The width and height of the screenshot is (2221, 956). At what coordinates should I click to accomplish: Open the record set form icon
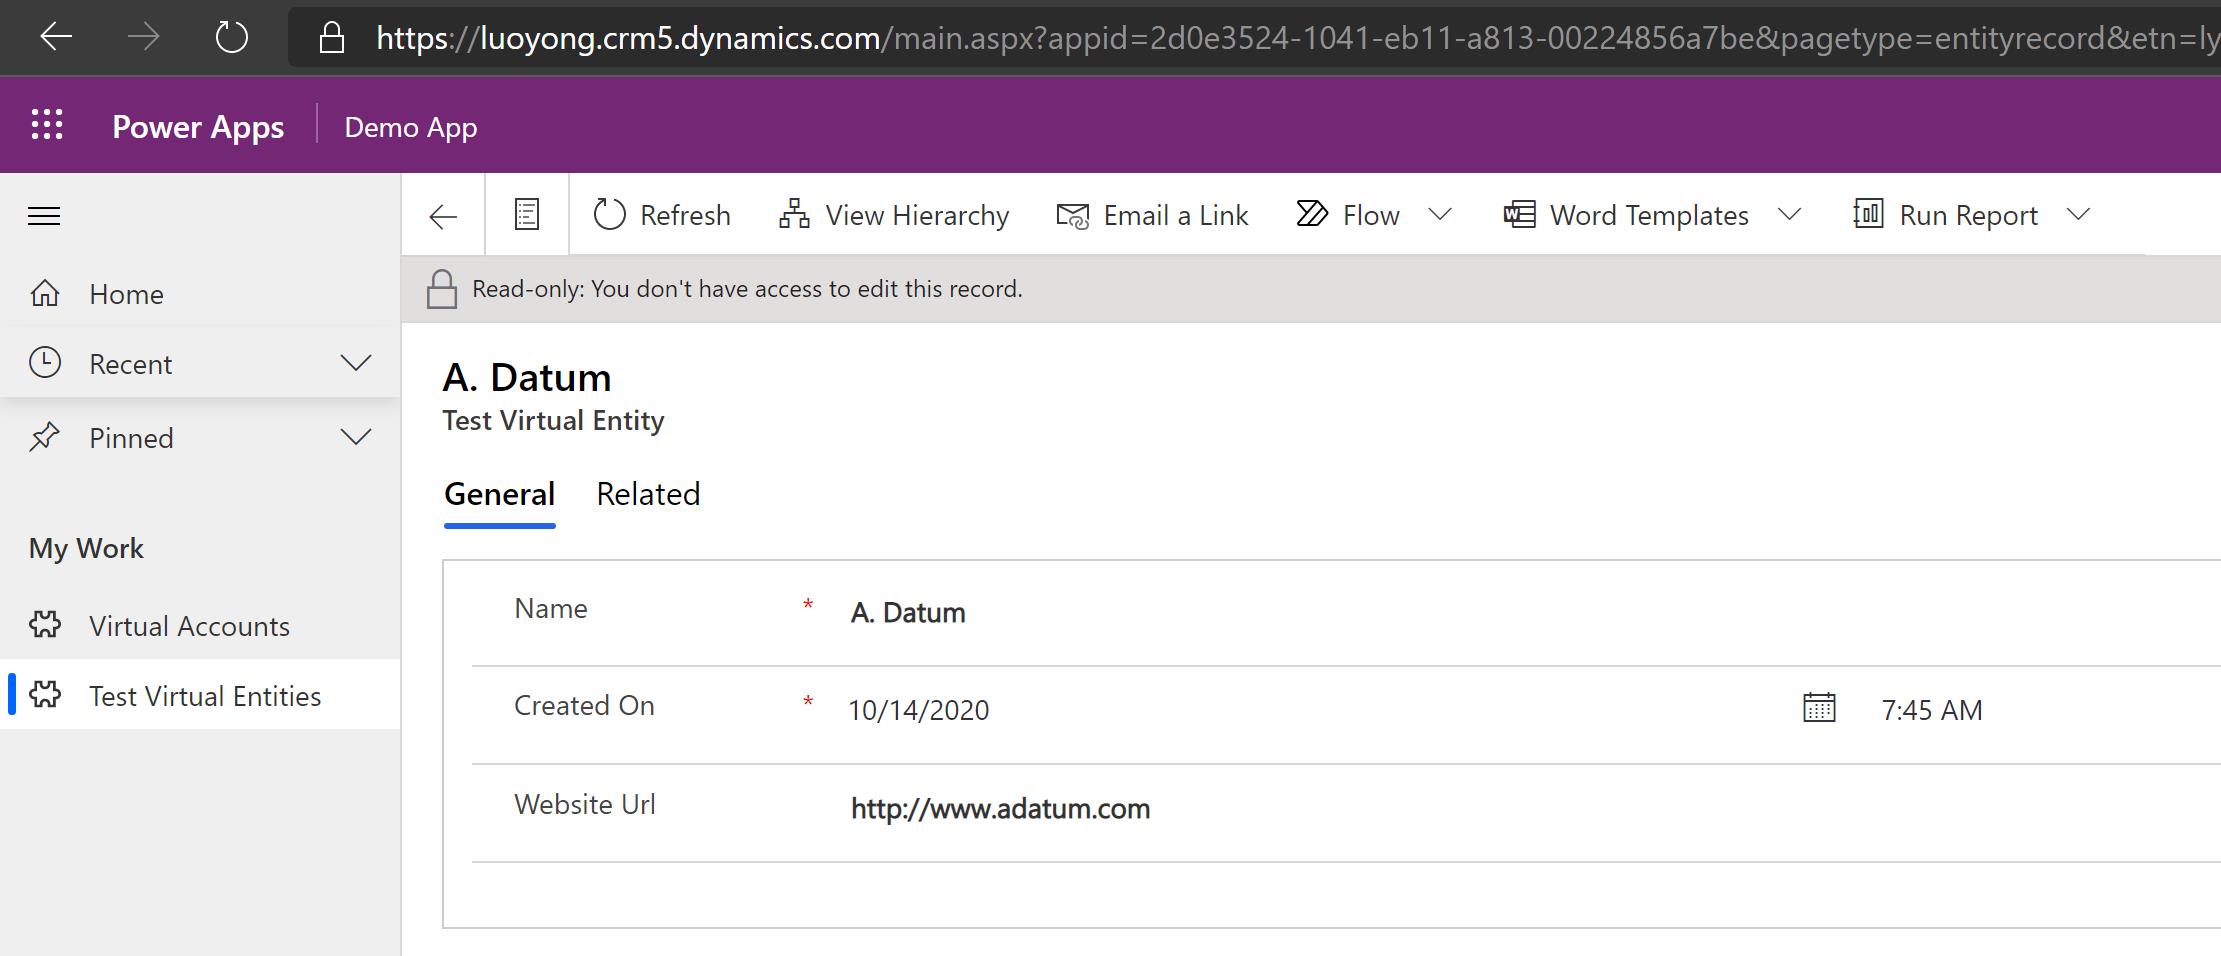tap(527, 214)
